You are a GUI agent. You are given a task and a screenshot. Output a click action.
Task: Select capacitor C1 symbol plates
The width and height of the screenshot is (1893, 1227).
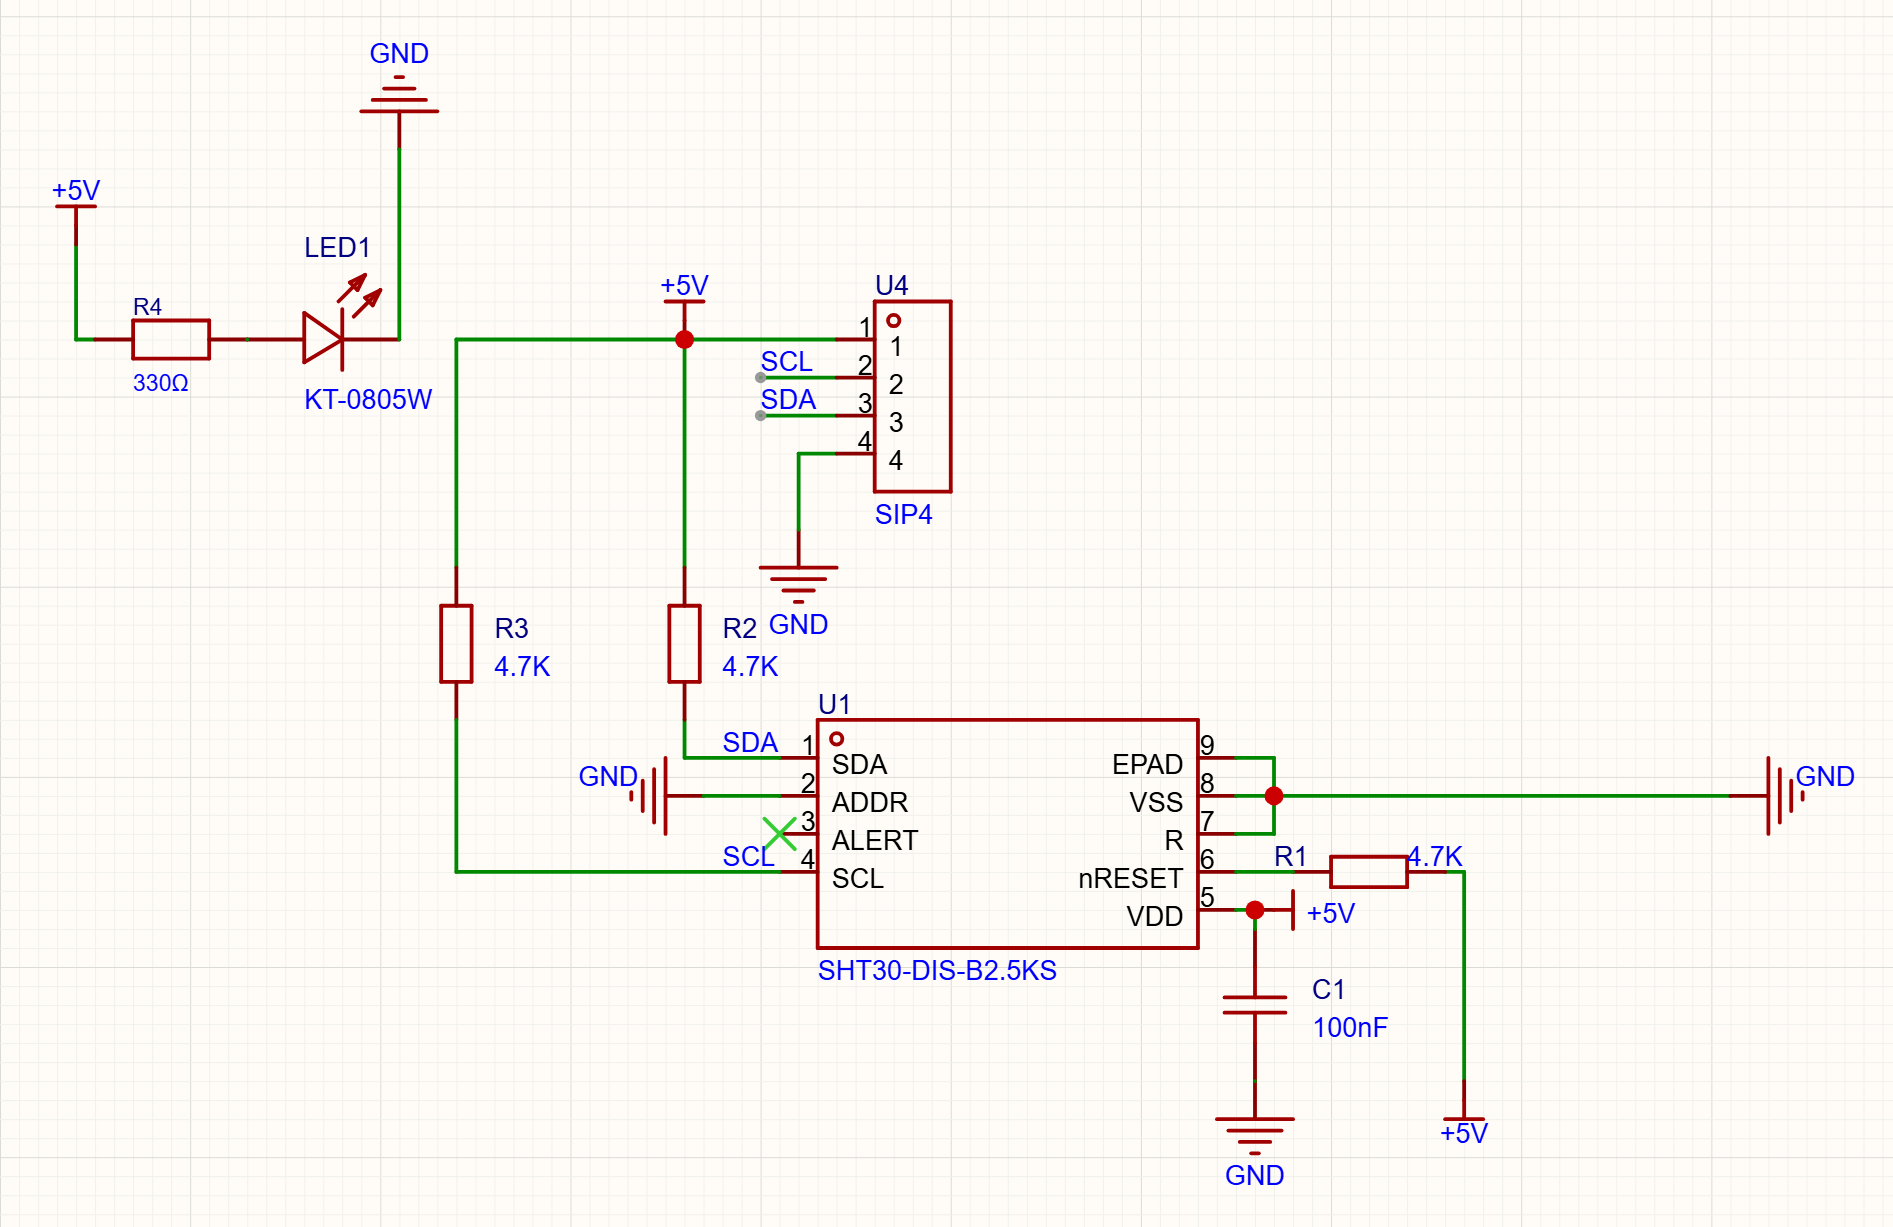(1254, 1004)
